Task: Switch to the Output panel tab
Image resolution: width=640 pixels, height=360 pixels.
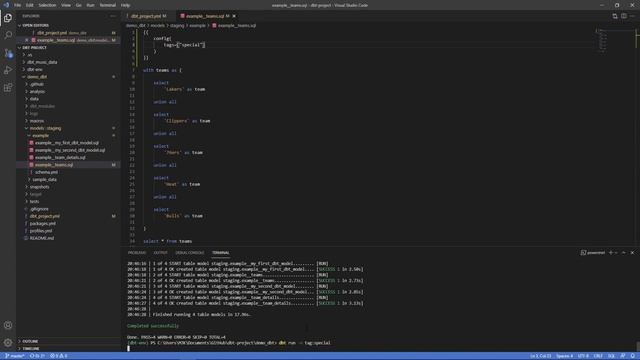Action: tap(160, 253)
